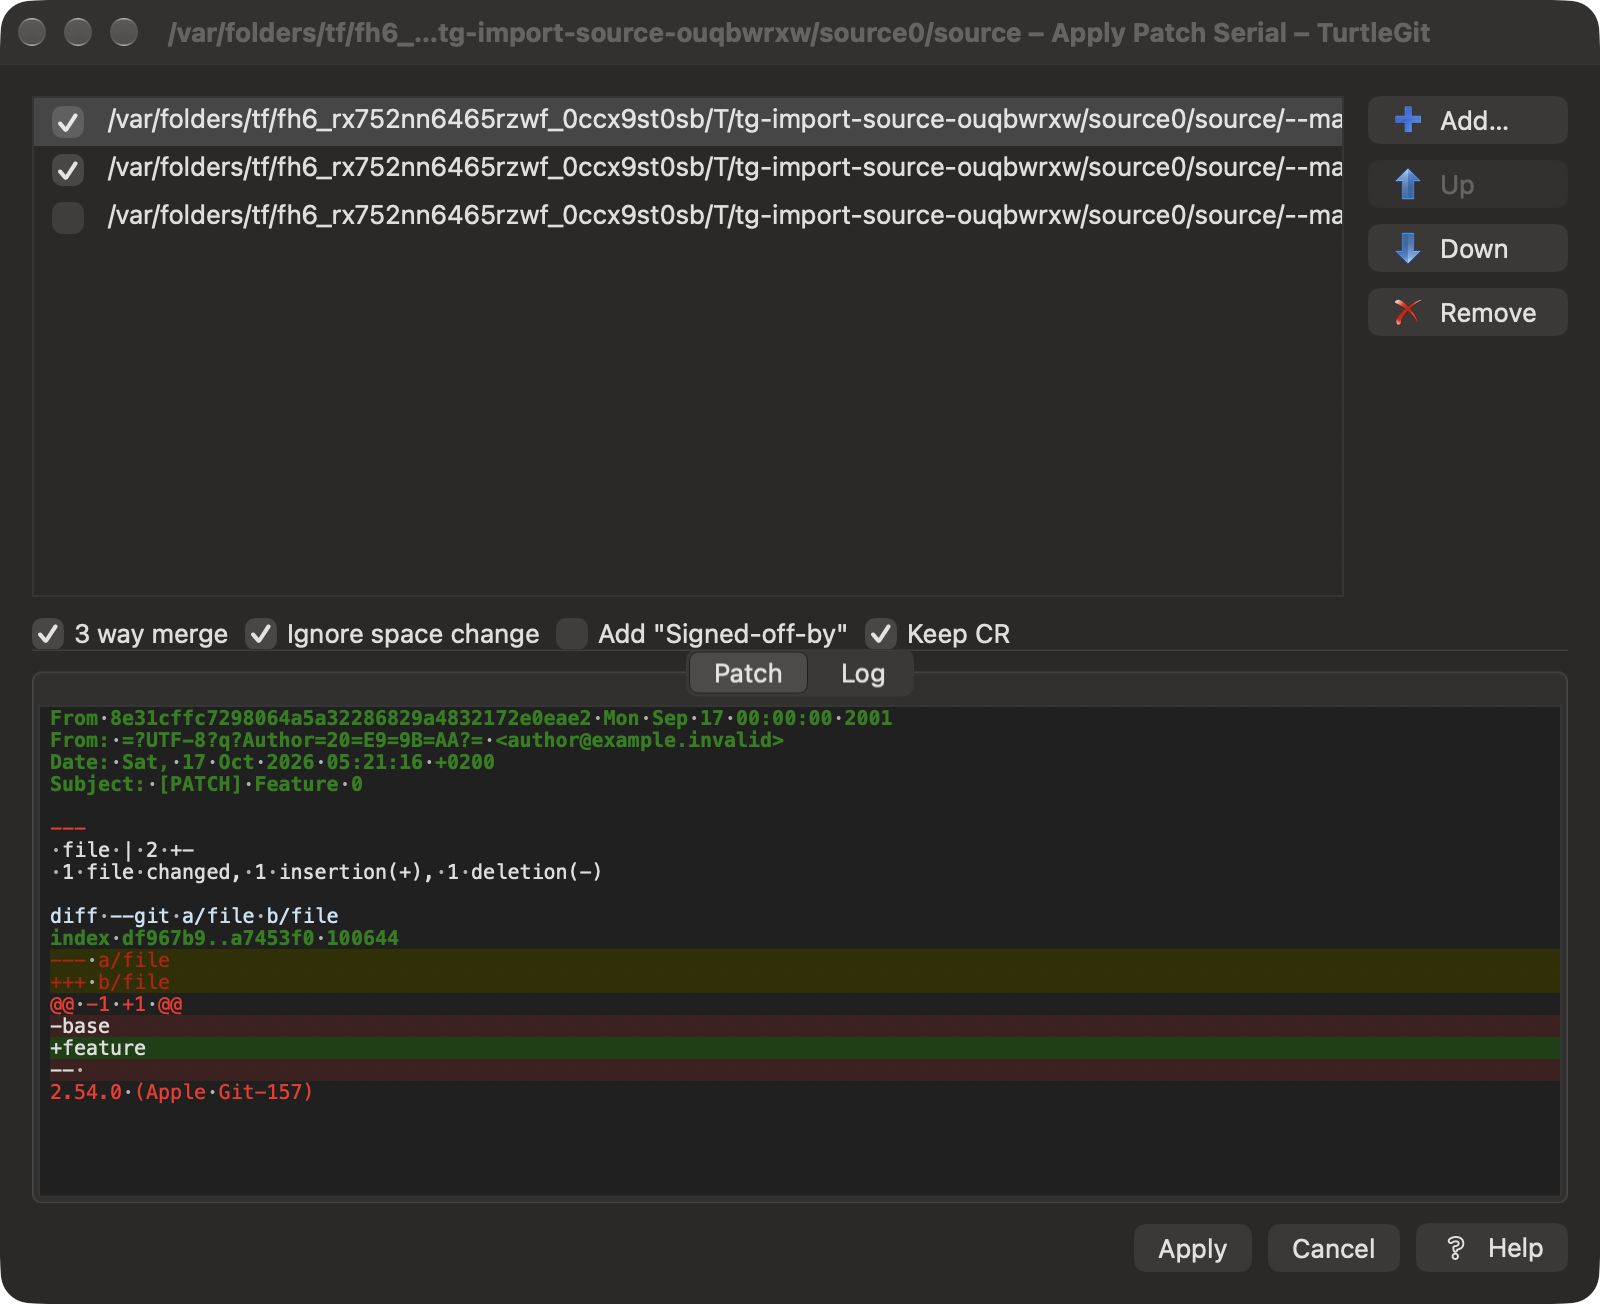Click the blue Down arrow icon

1408,248
